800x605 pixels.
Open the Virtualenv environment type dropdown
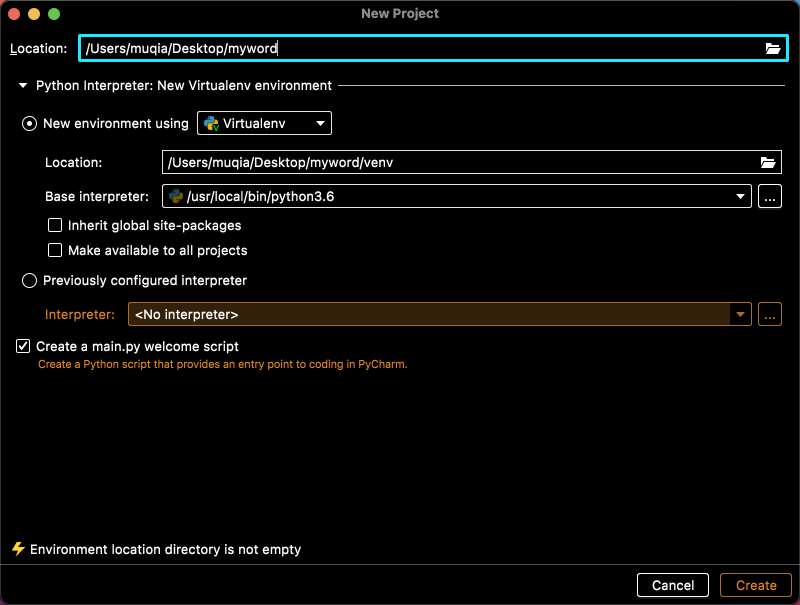(264, 123)
